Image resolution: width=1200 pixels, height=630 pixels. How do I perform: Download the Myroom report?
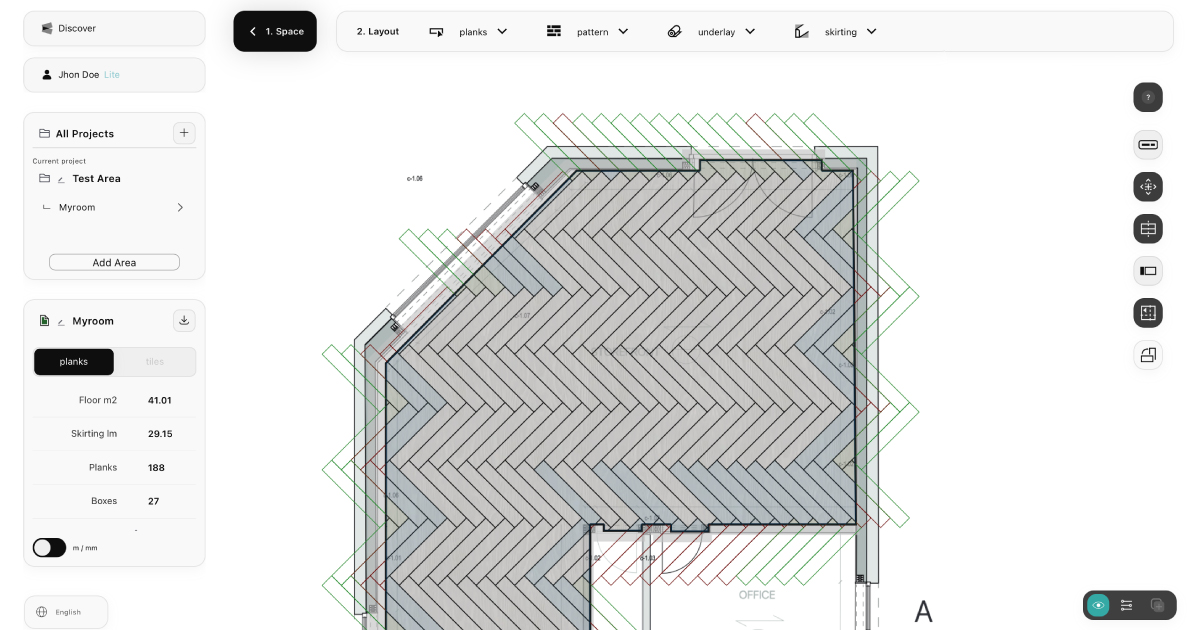coord(184,320)
